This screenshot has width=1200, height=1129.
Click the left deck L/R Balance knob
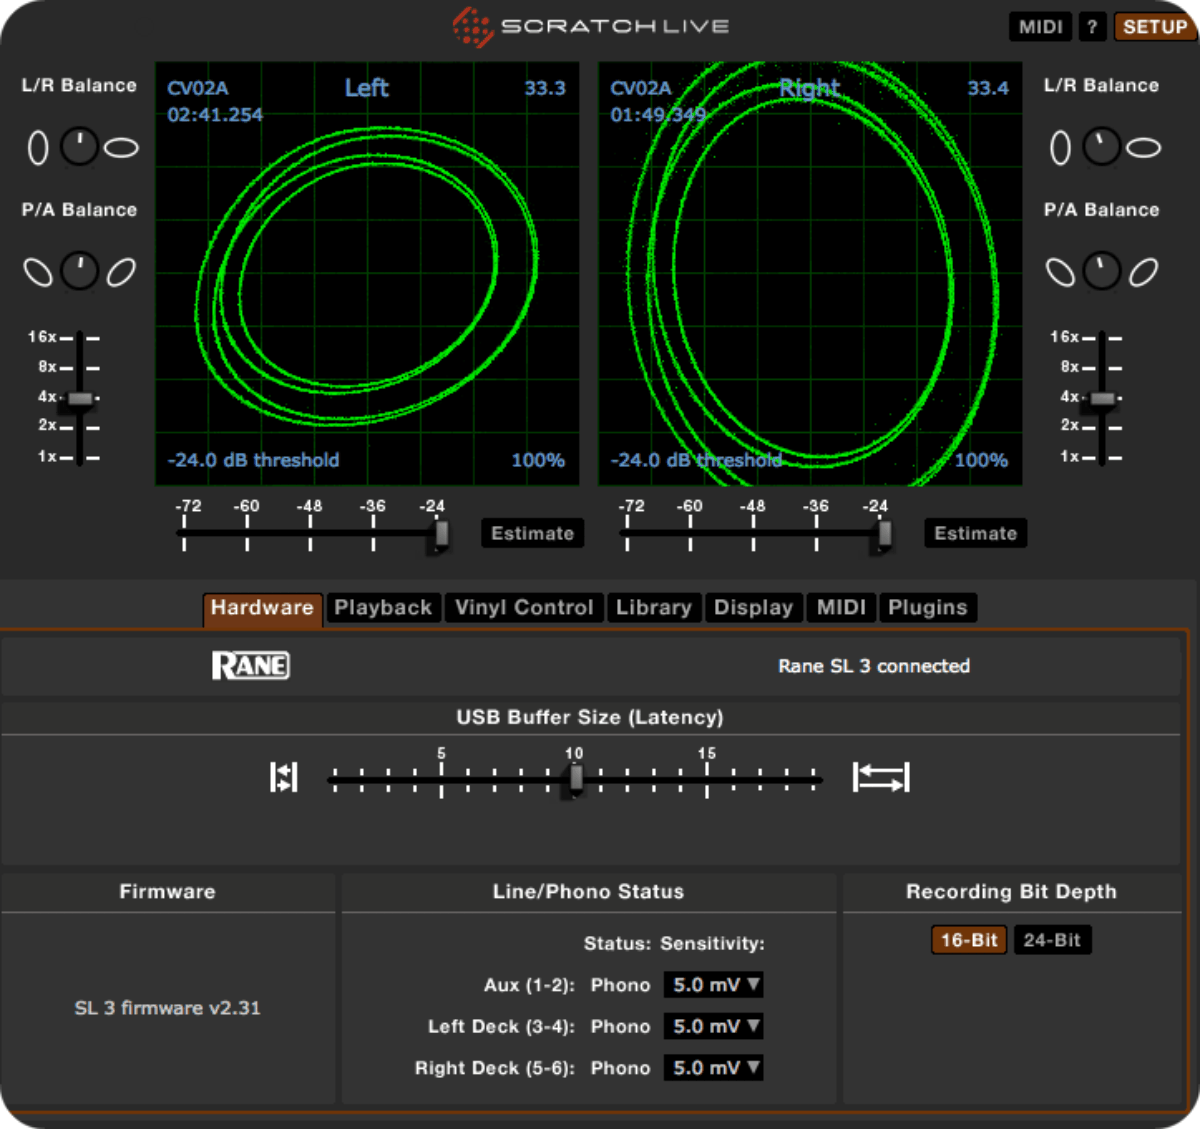point(79,147)
